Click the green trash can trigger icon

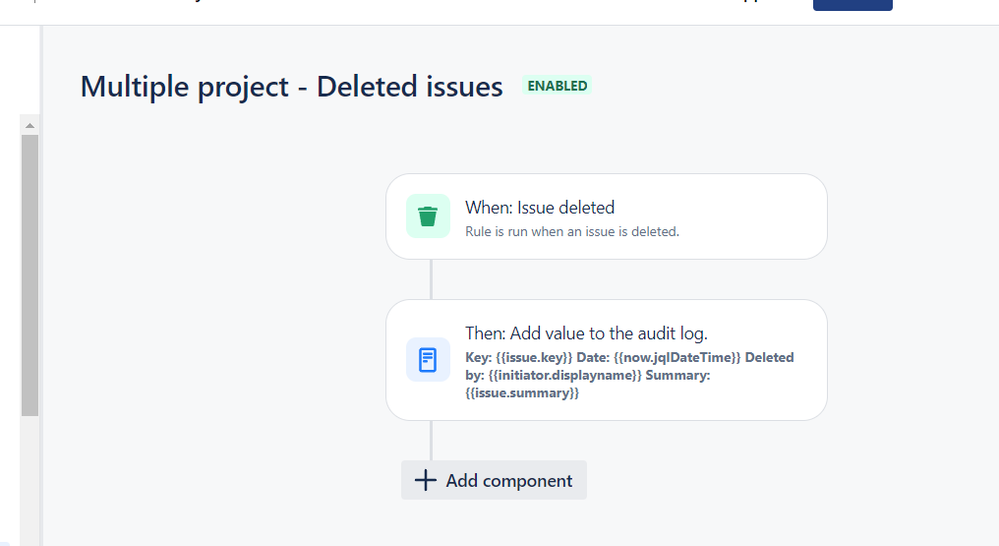pyautogui.click(x=428, y=217)
